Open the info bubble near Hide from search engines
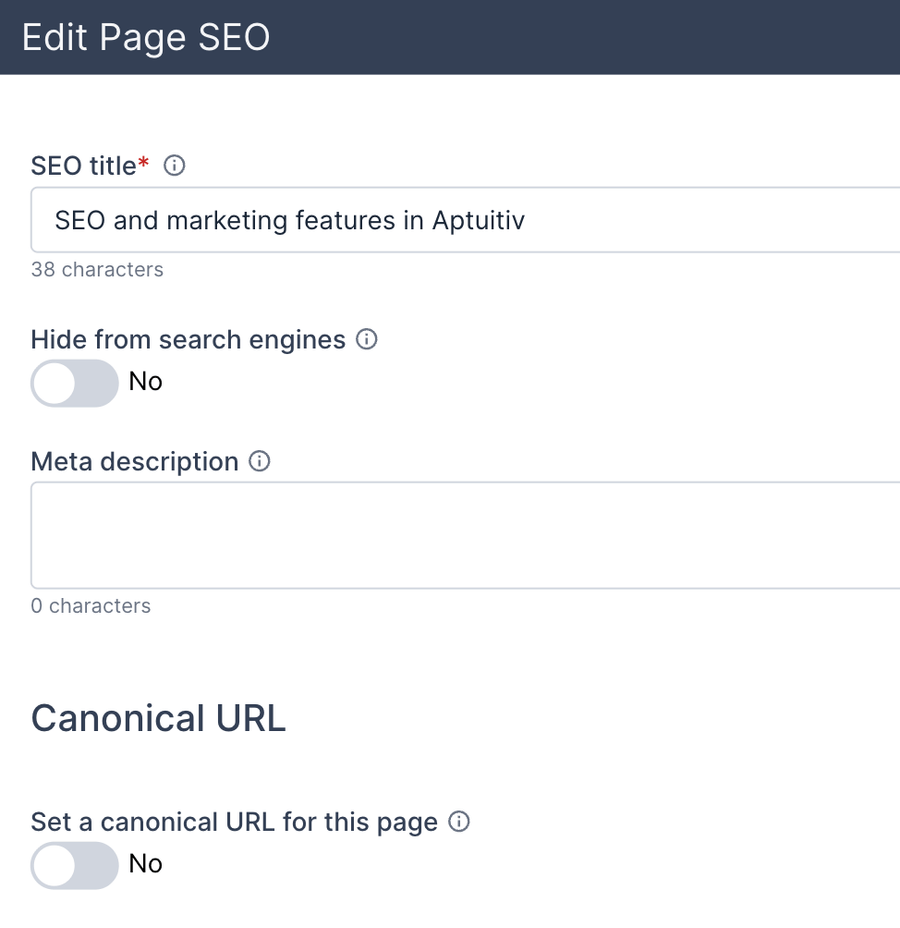 coord(366,339)
